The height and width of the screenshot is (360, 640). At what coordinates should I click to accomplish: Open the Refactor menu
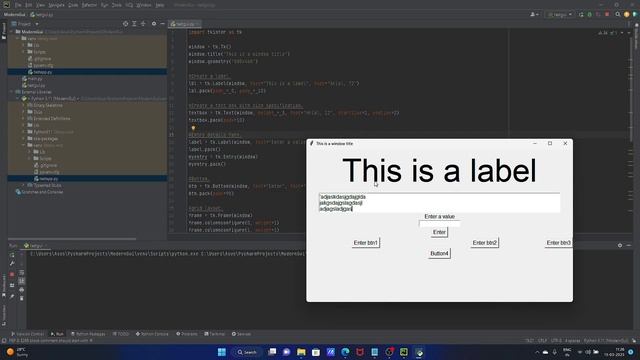click(x=89, y=5)
